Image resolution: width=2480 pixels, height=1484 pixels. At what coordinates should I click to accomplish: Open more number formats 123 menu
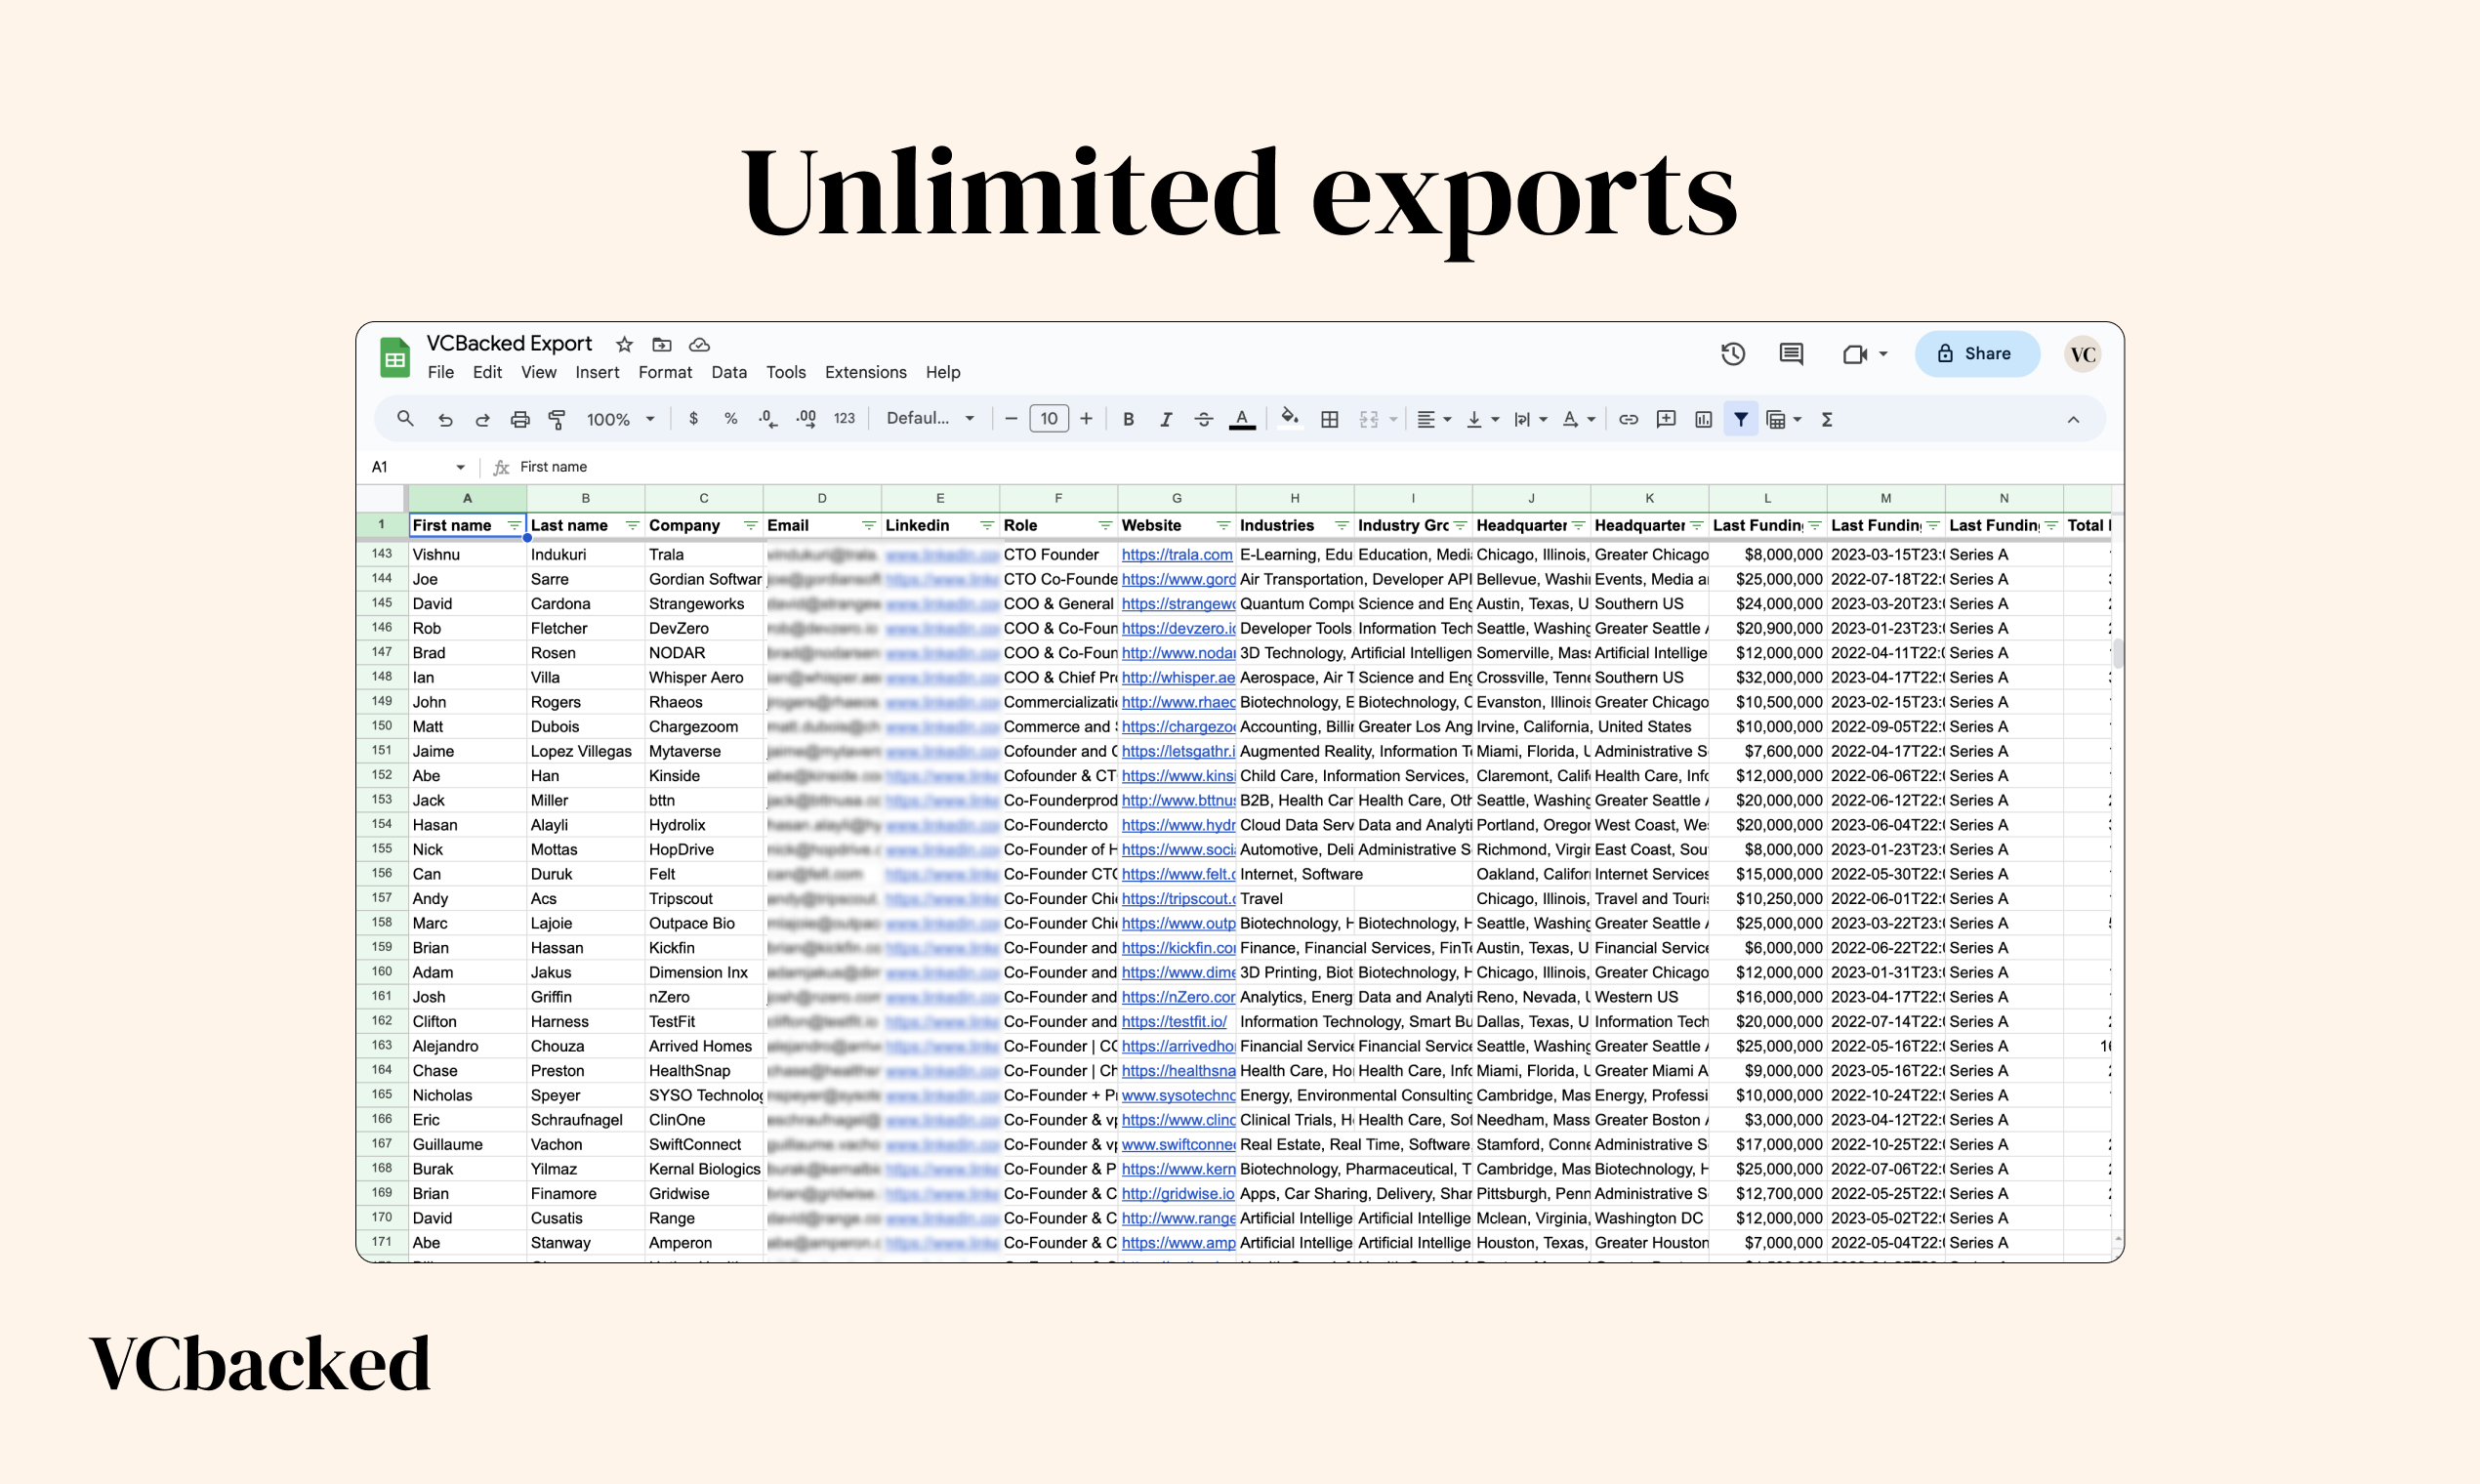844,419
